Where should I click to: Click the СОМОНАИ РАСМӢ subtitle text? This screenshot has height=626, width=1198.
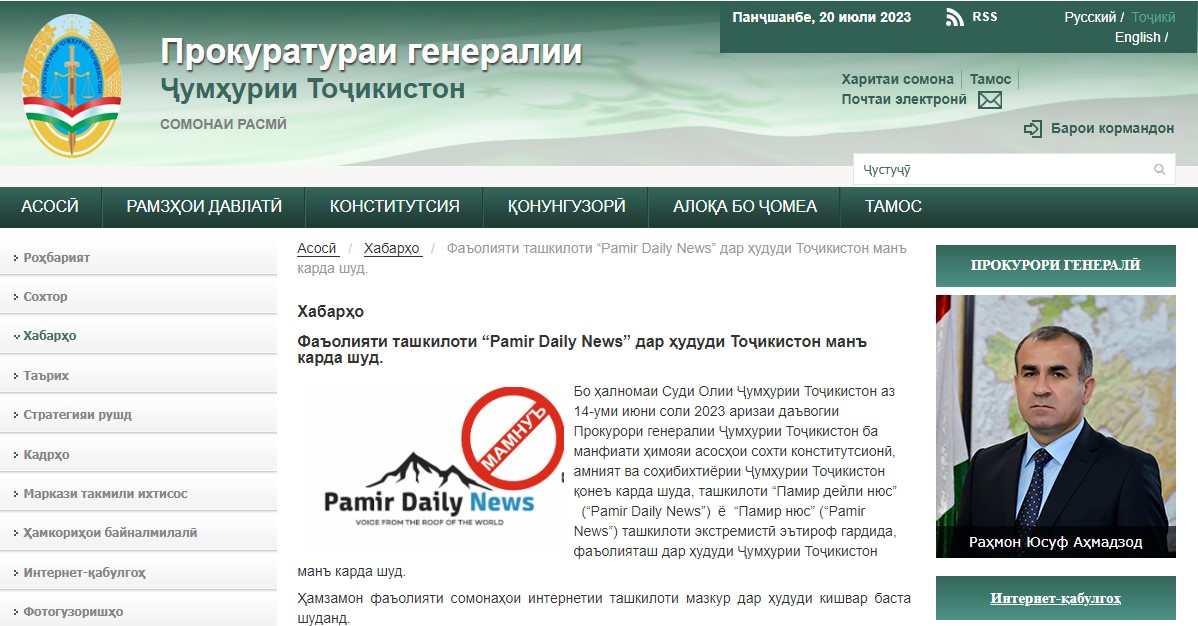[223, 124]
